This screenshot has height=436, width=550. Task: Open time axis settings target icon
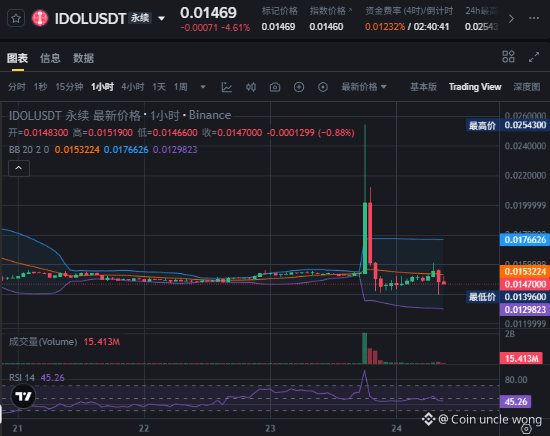(x=526, y=429)
